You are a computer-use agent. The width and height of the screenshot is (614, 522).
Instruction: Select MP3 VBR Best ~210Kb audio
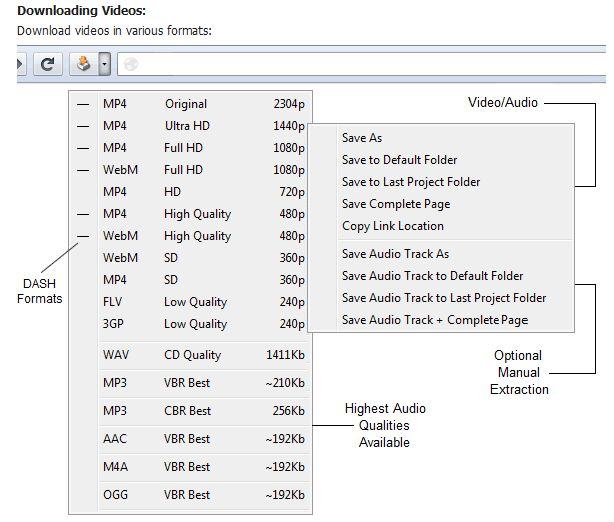click(x=191, y=383)
